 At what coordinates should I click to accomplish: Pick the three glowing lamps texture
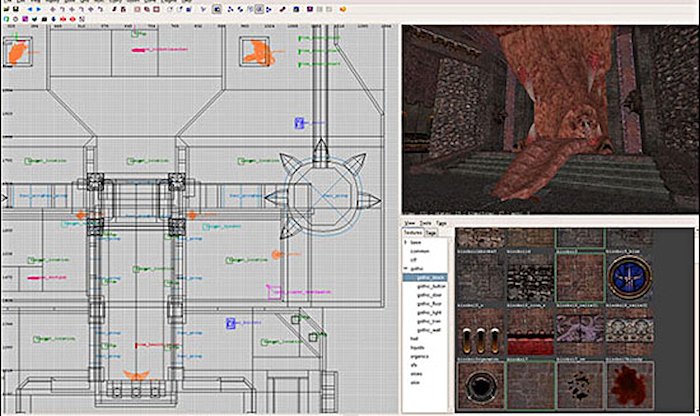pyautogui.click(x=480, y=333)
